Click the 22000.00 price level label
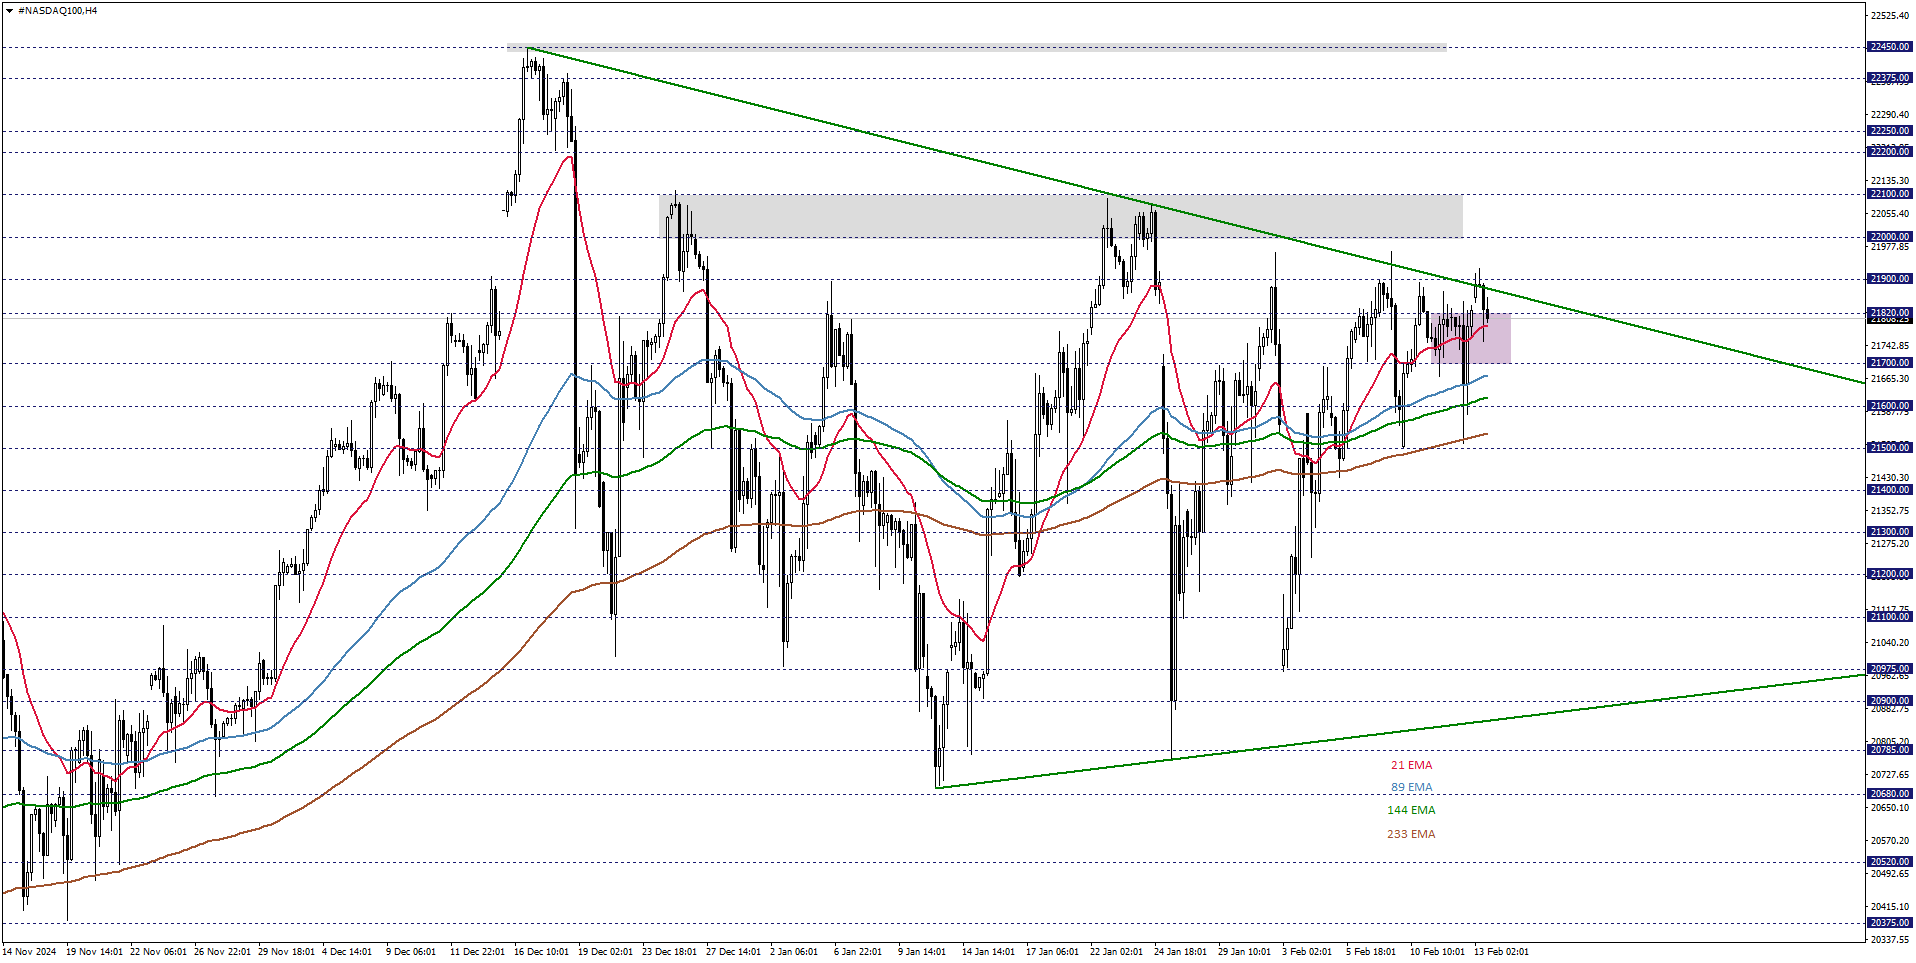Viewport: 1916px width, 963px height. point(1890,237)
